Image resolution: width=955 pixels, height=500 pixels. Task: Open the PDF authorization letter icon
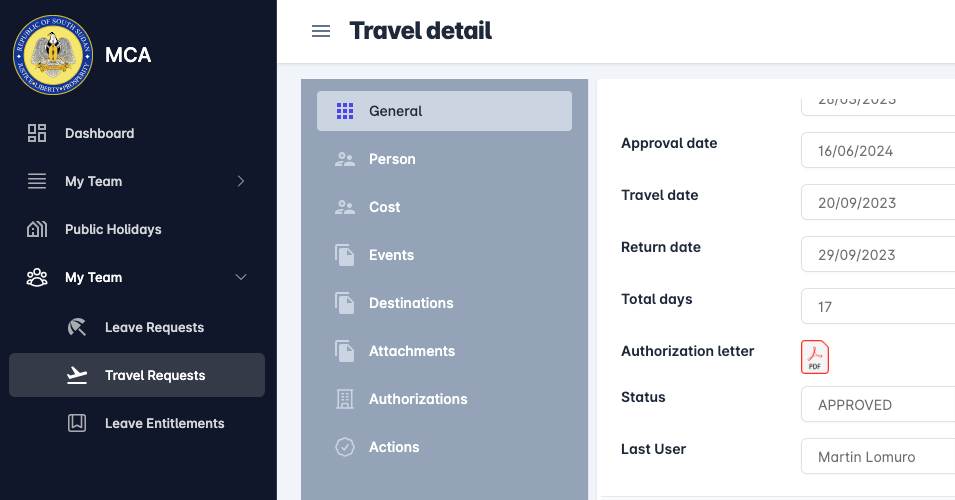[x=815, y=357]
